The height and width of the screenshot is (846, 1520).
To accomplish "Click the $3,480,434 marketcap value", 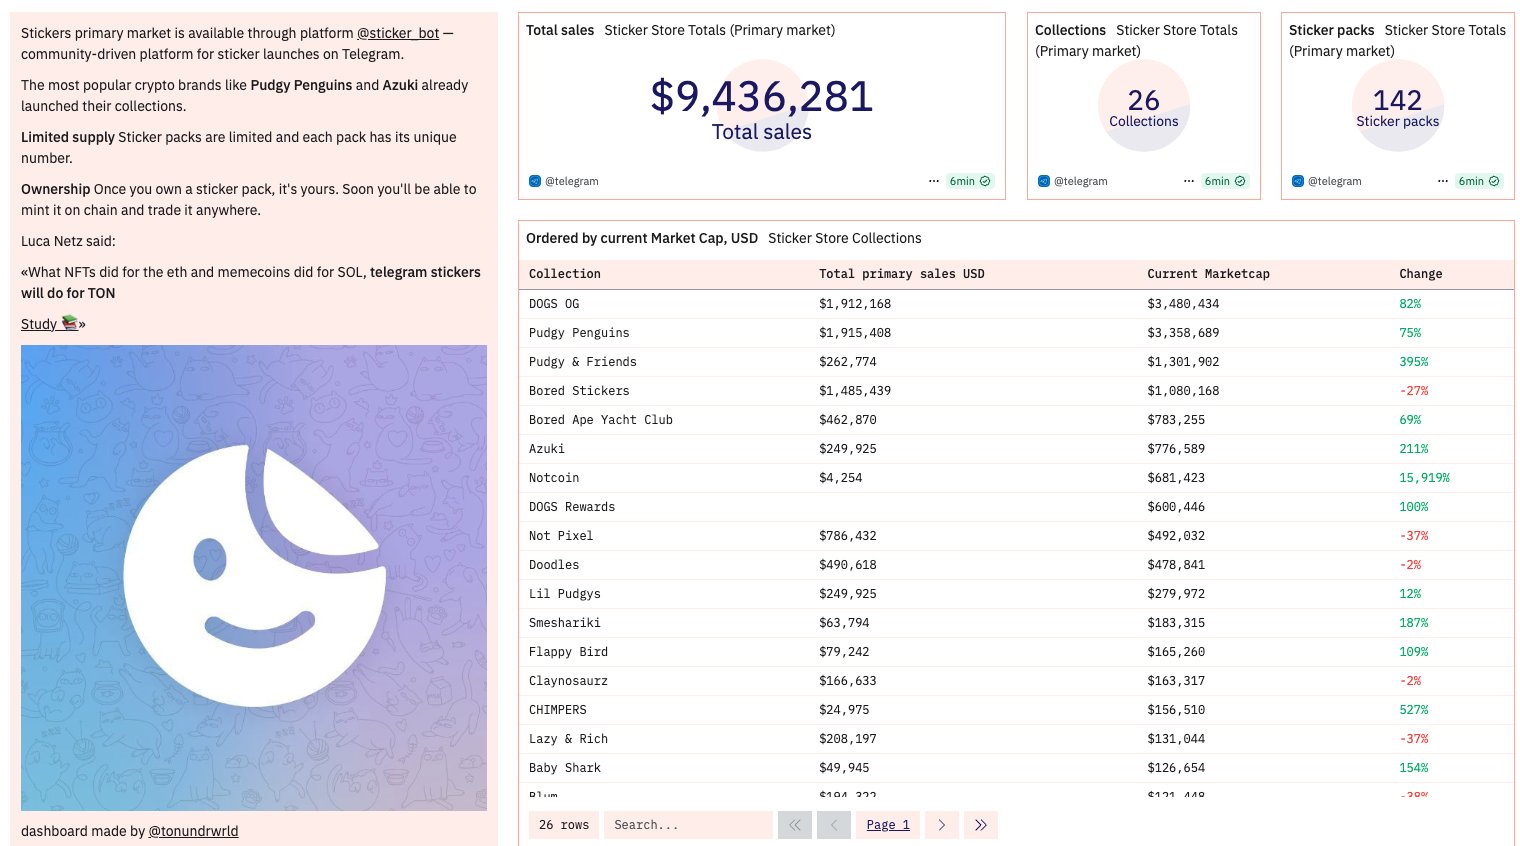I will tap(1183, 304).
